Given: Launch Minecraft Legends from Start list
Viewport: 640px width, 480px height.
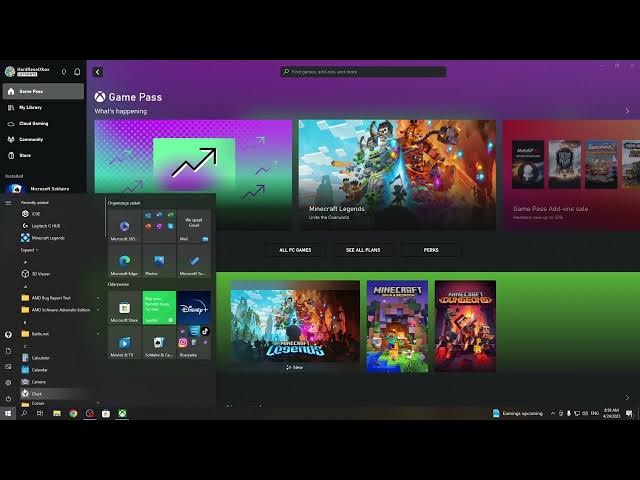Looking at the screenshot, I should pos(59,238).
